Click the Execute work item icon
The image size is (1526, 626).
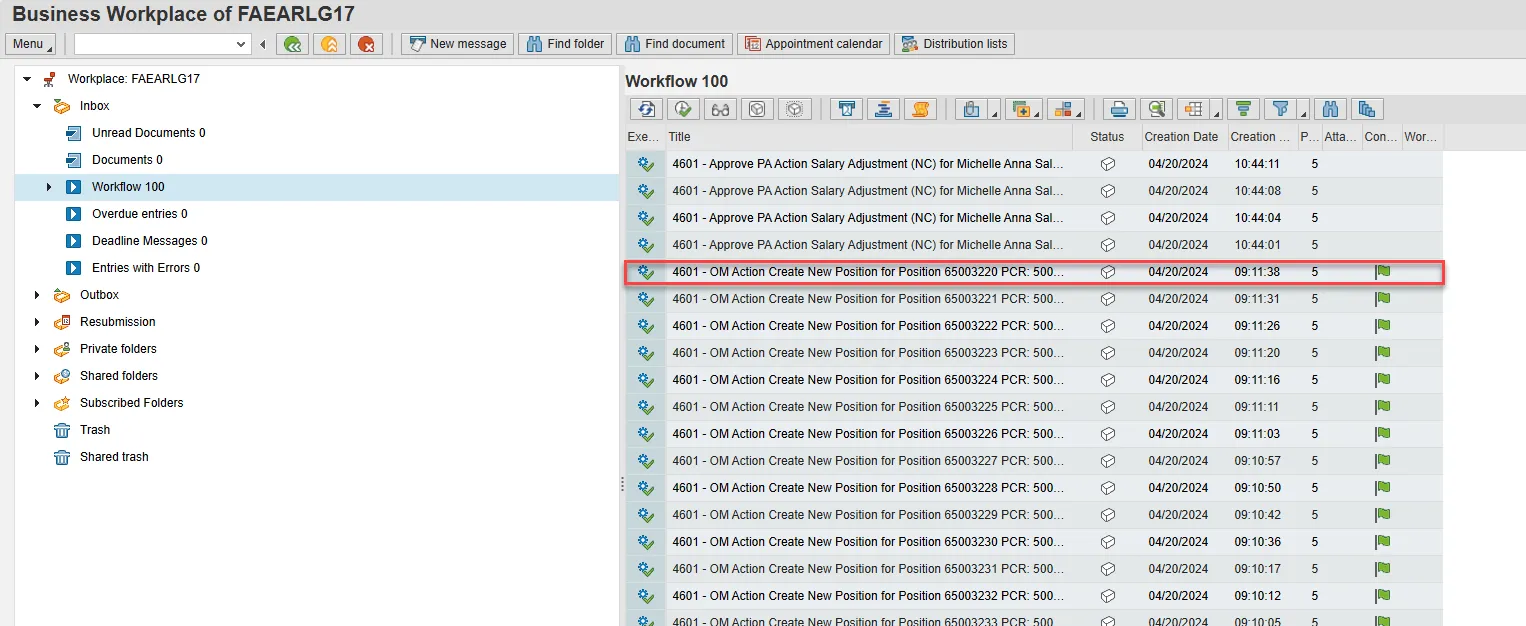tap(683, 110)
